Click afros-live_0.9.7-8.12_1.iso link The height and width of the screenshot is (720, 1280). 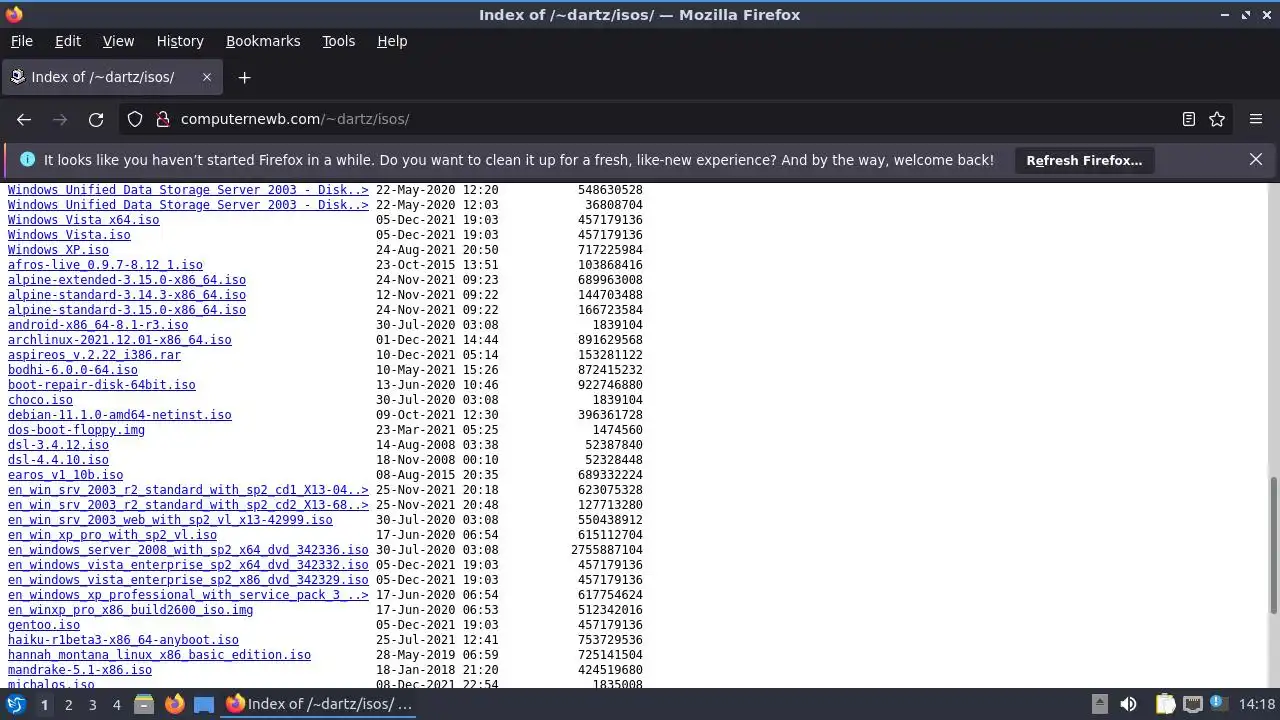(105, 265)
